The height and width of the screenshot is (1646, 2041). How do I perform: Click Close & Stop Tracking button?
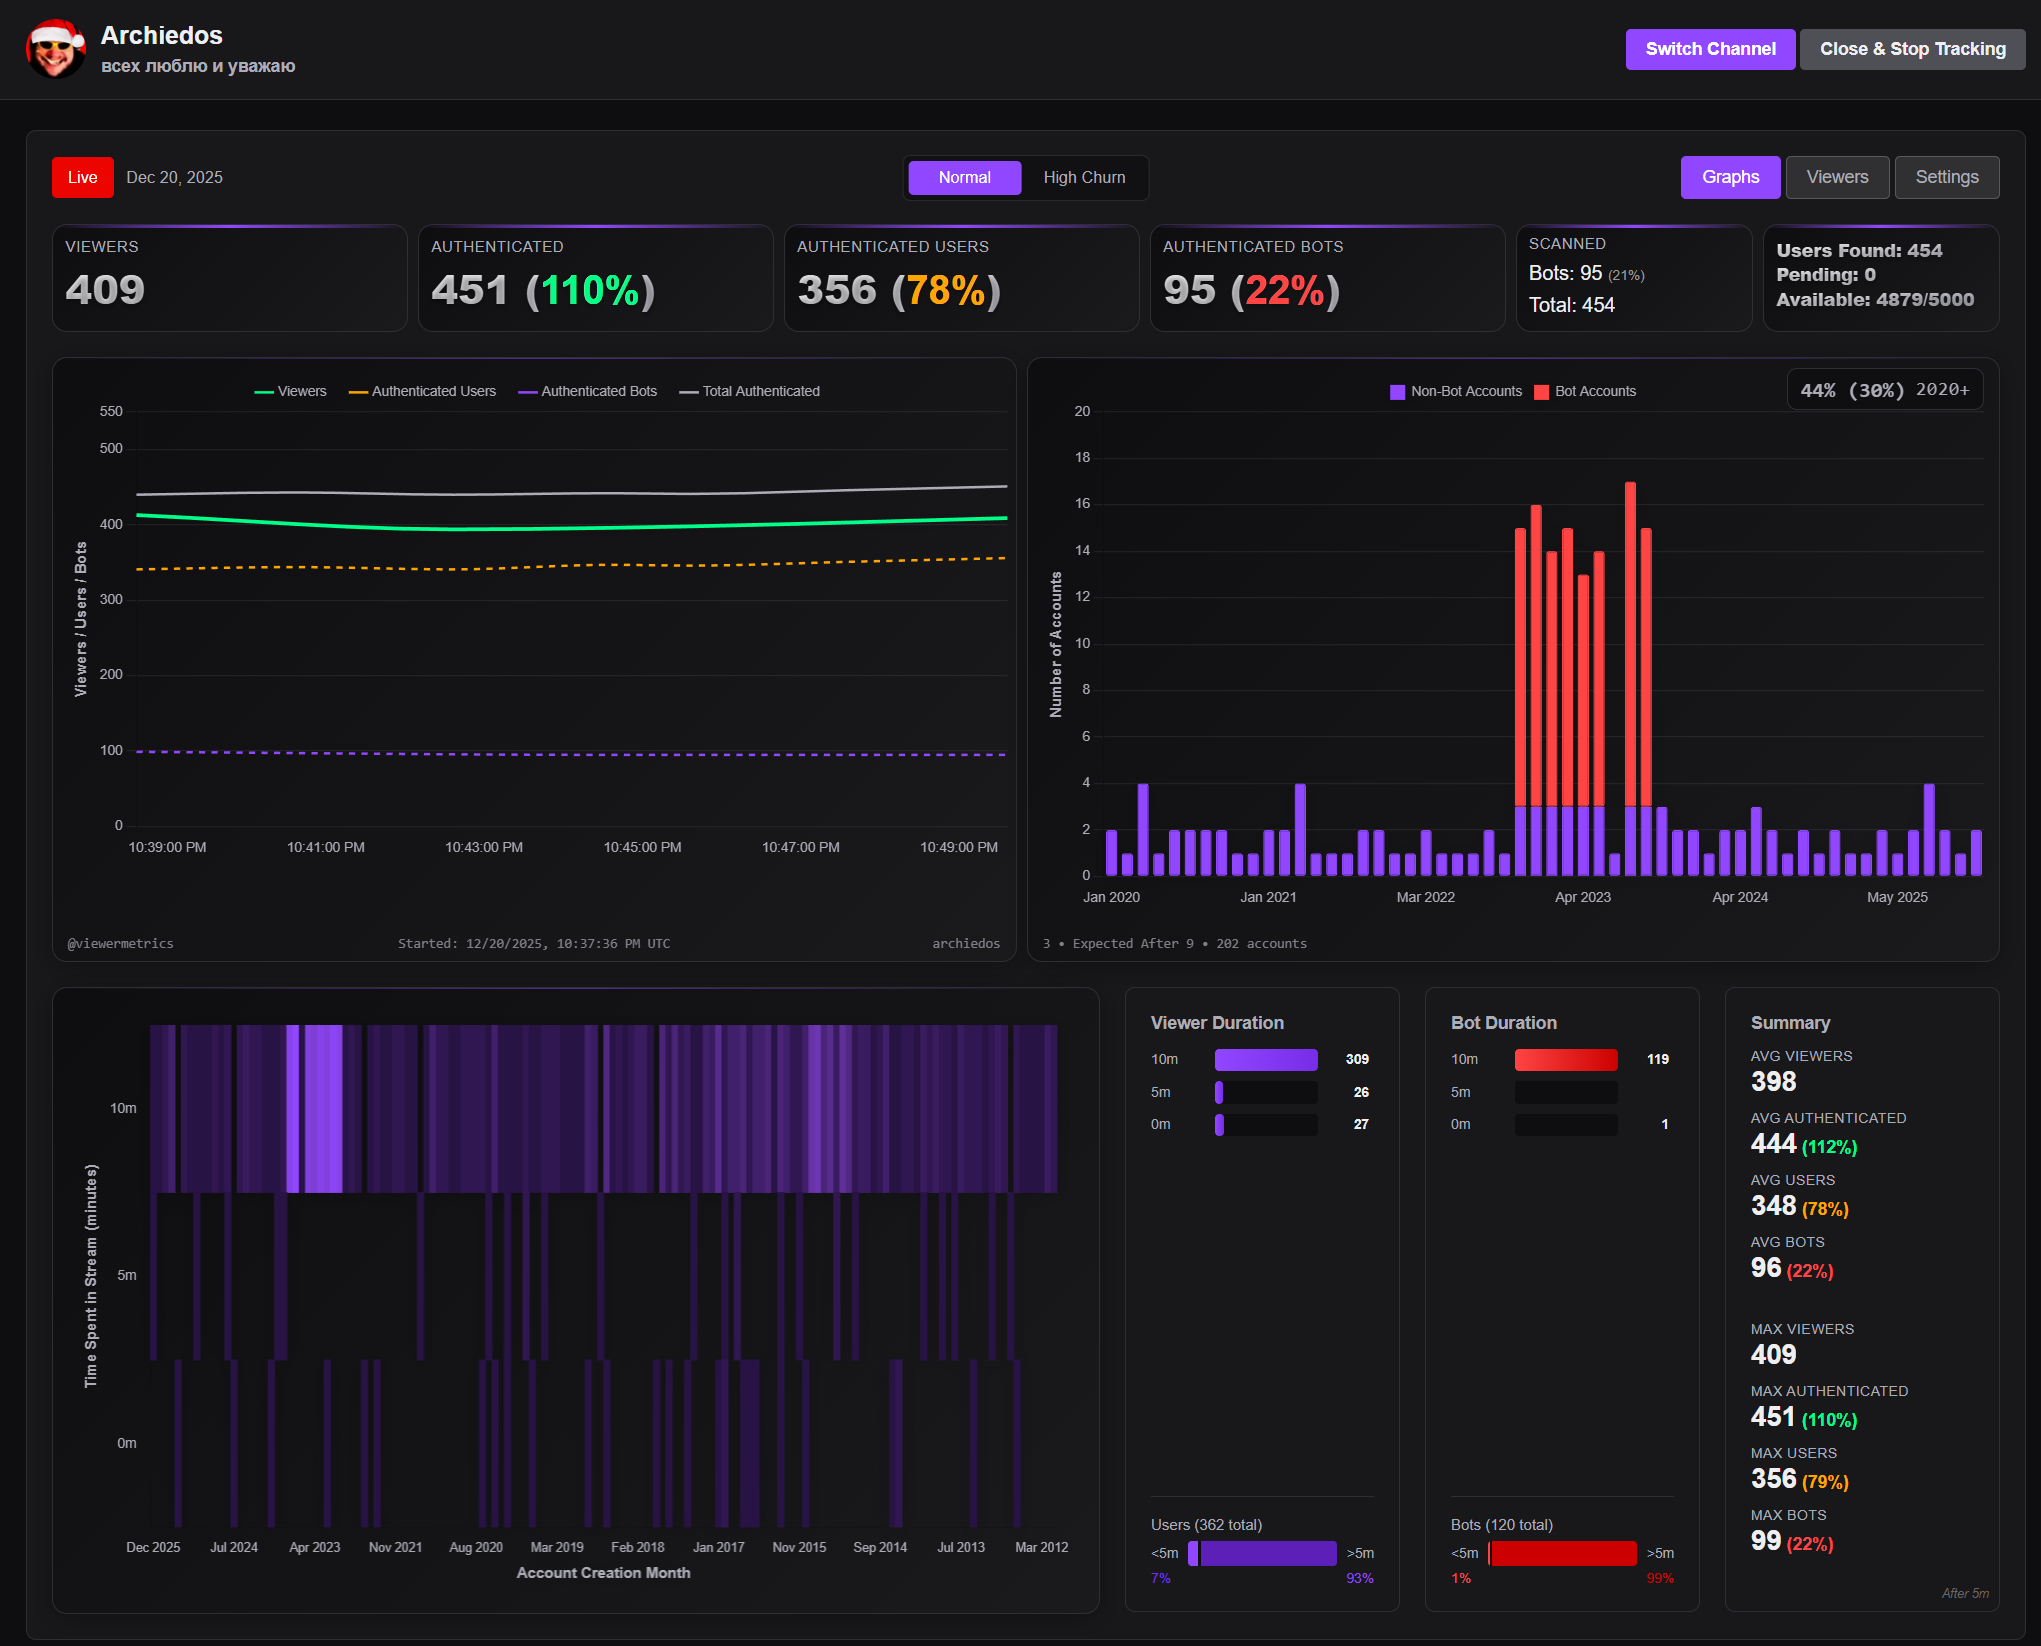[1912, 49]
